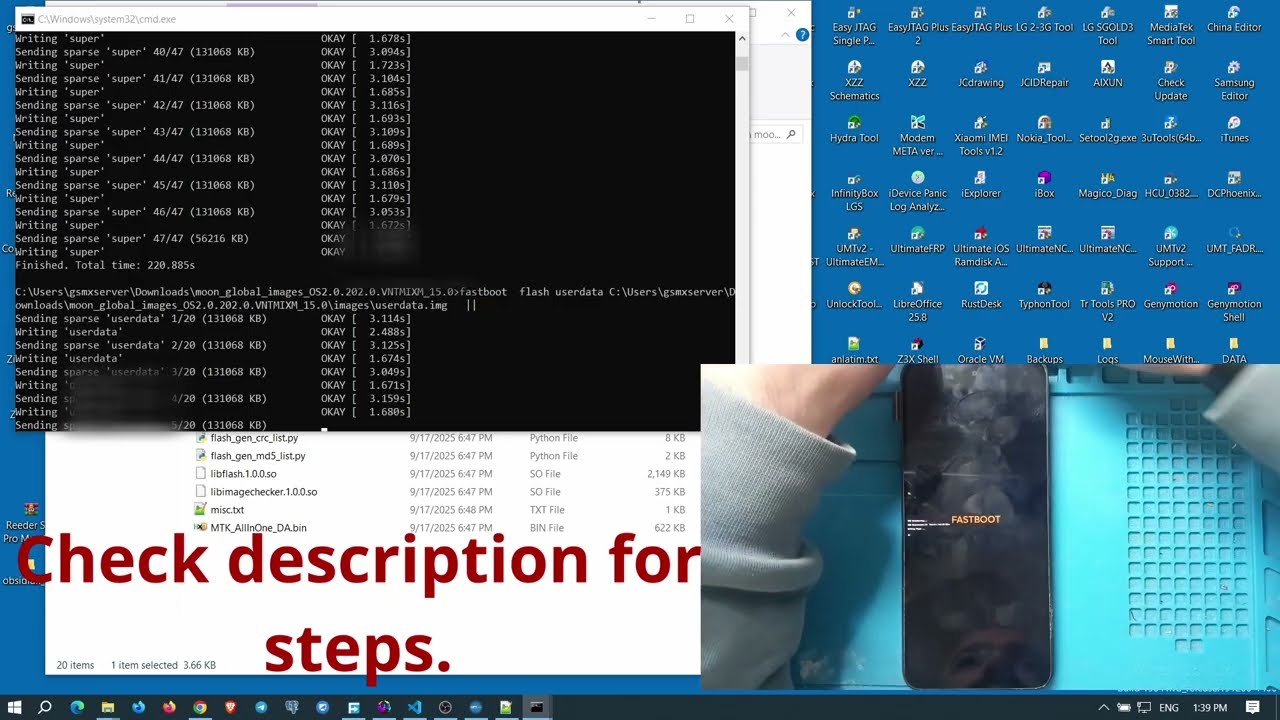The height and width of the screenshot is (720, 1280).
Task: Open HCU_0382 desktop shortcut
Action: point(1171,185)
